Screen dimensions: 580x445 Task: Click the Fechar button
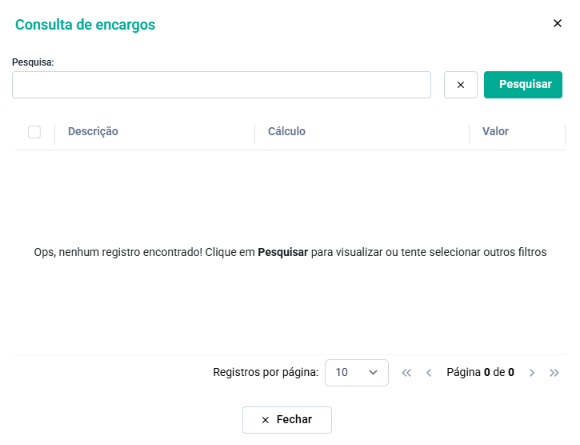pos(287,420)
